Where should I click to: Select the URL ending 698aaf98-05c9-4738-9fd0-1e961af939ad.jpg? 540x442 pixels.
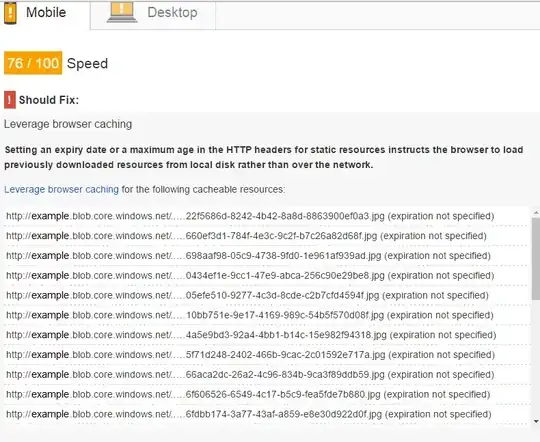pyautogui.click(x=248, y=256)
